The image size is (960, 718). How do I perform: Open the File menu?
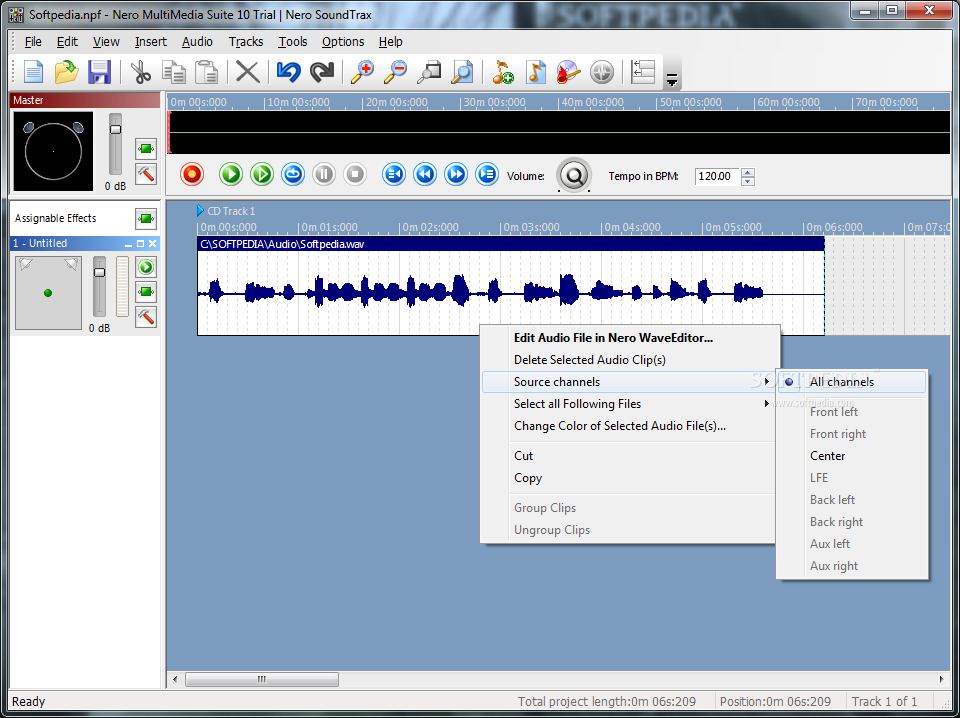pyautogui.click(x=33, y=42)
